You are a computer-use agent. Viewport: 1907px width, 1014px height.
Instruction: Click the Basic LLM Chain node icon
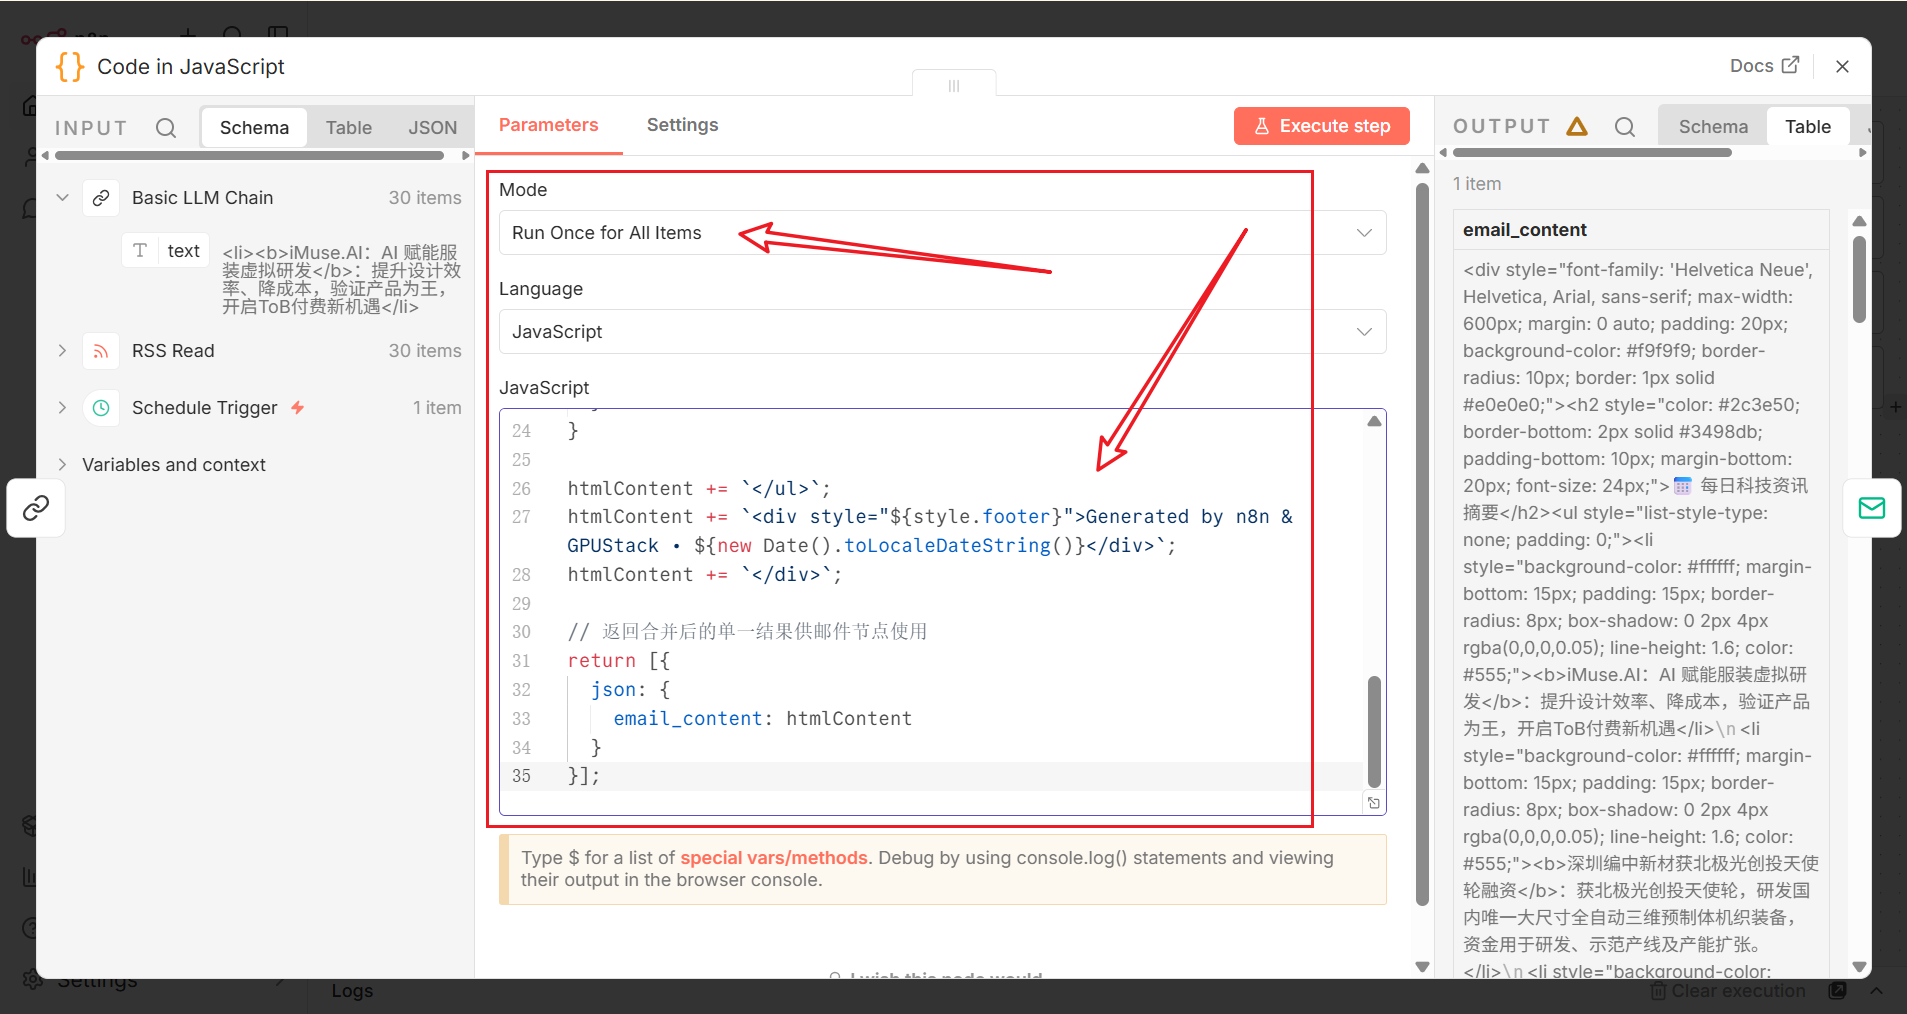pos(101,198)
